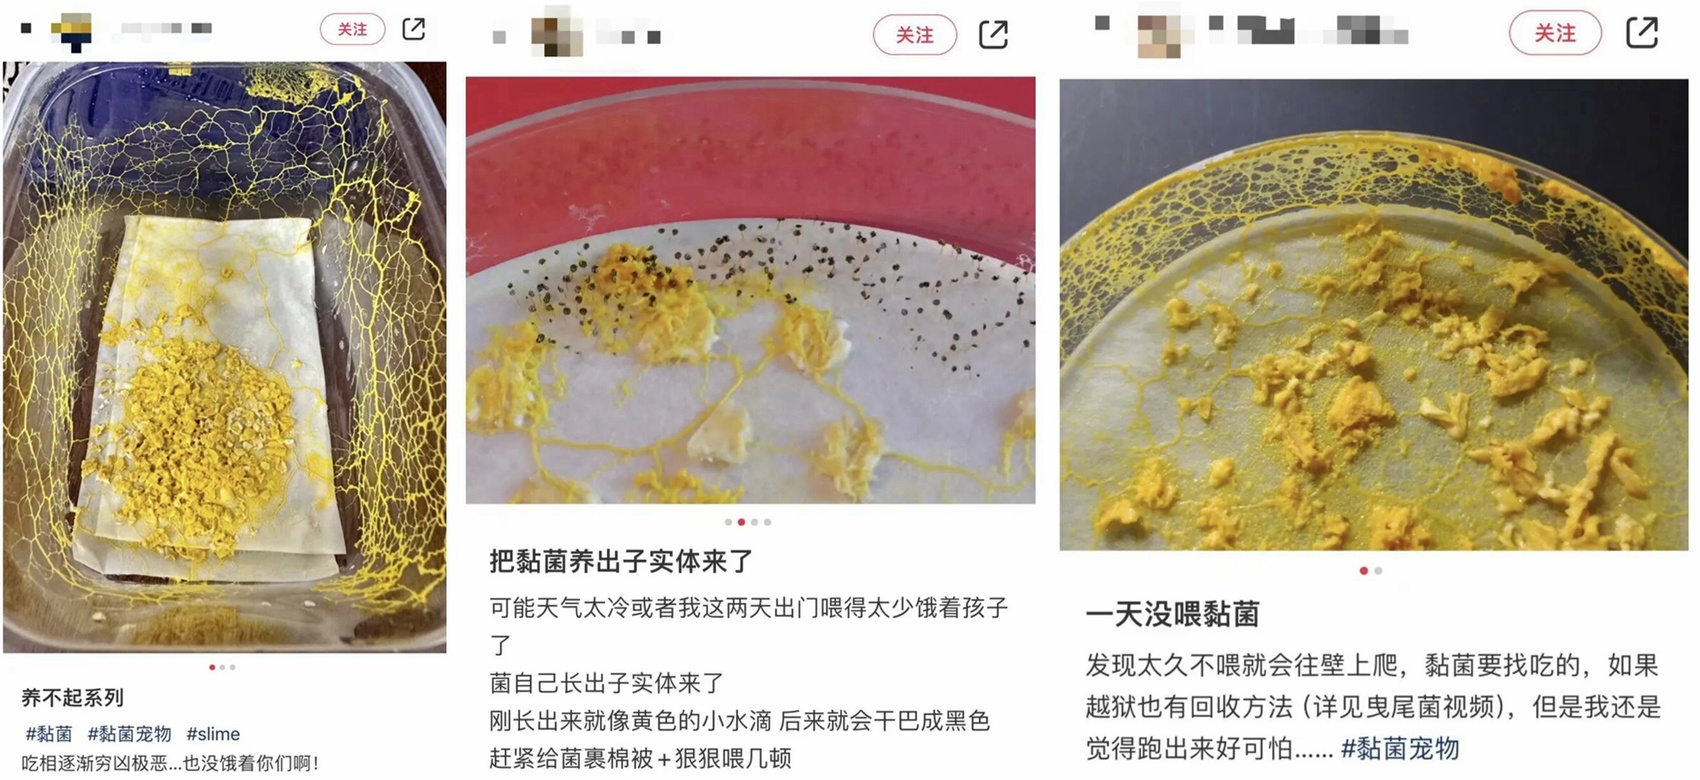Follow the third post's author with 关注
Screen dimensions: 1700x780
pos(1555,33)
